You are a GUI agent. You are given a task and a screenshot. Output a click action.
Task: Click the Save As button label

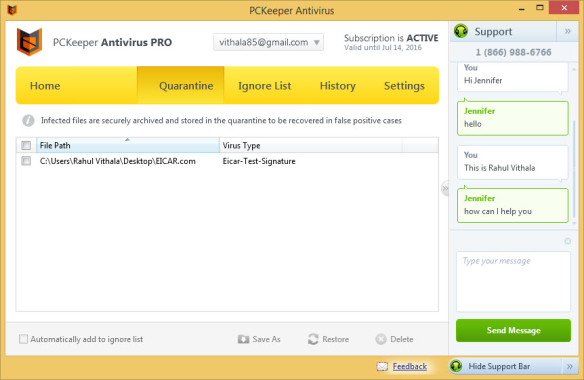pyautogui.click(x=266, y=339)
